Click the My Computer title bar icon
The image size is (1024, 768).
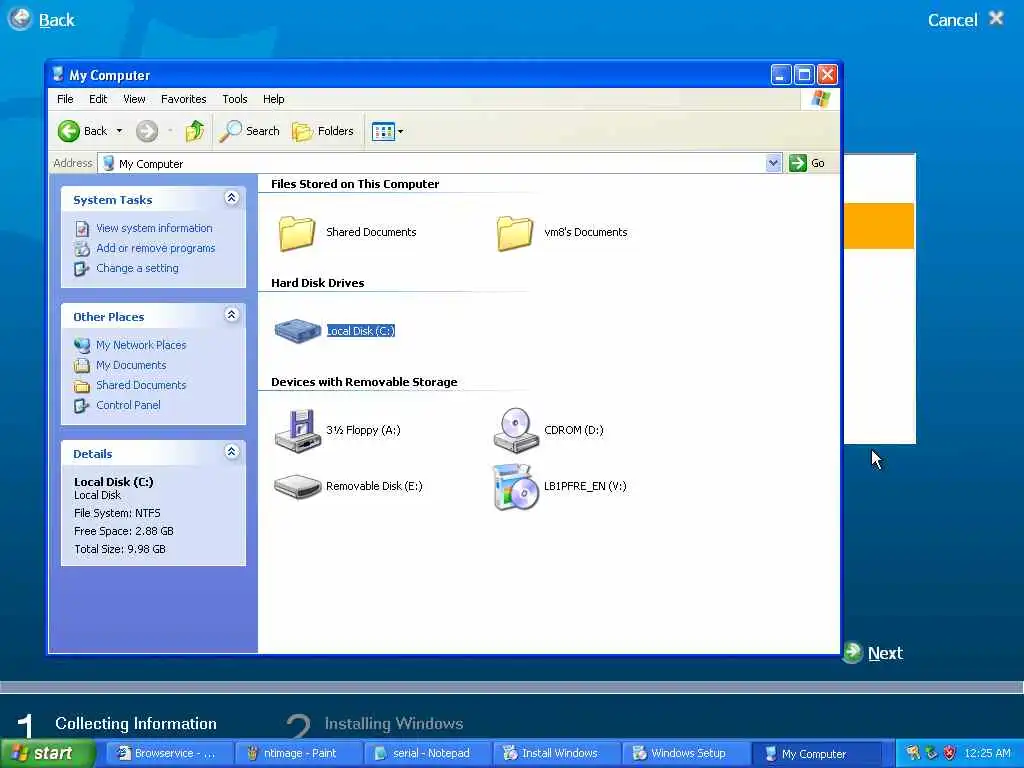click(x=58, y=74)
